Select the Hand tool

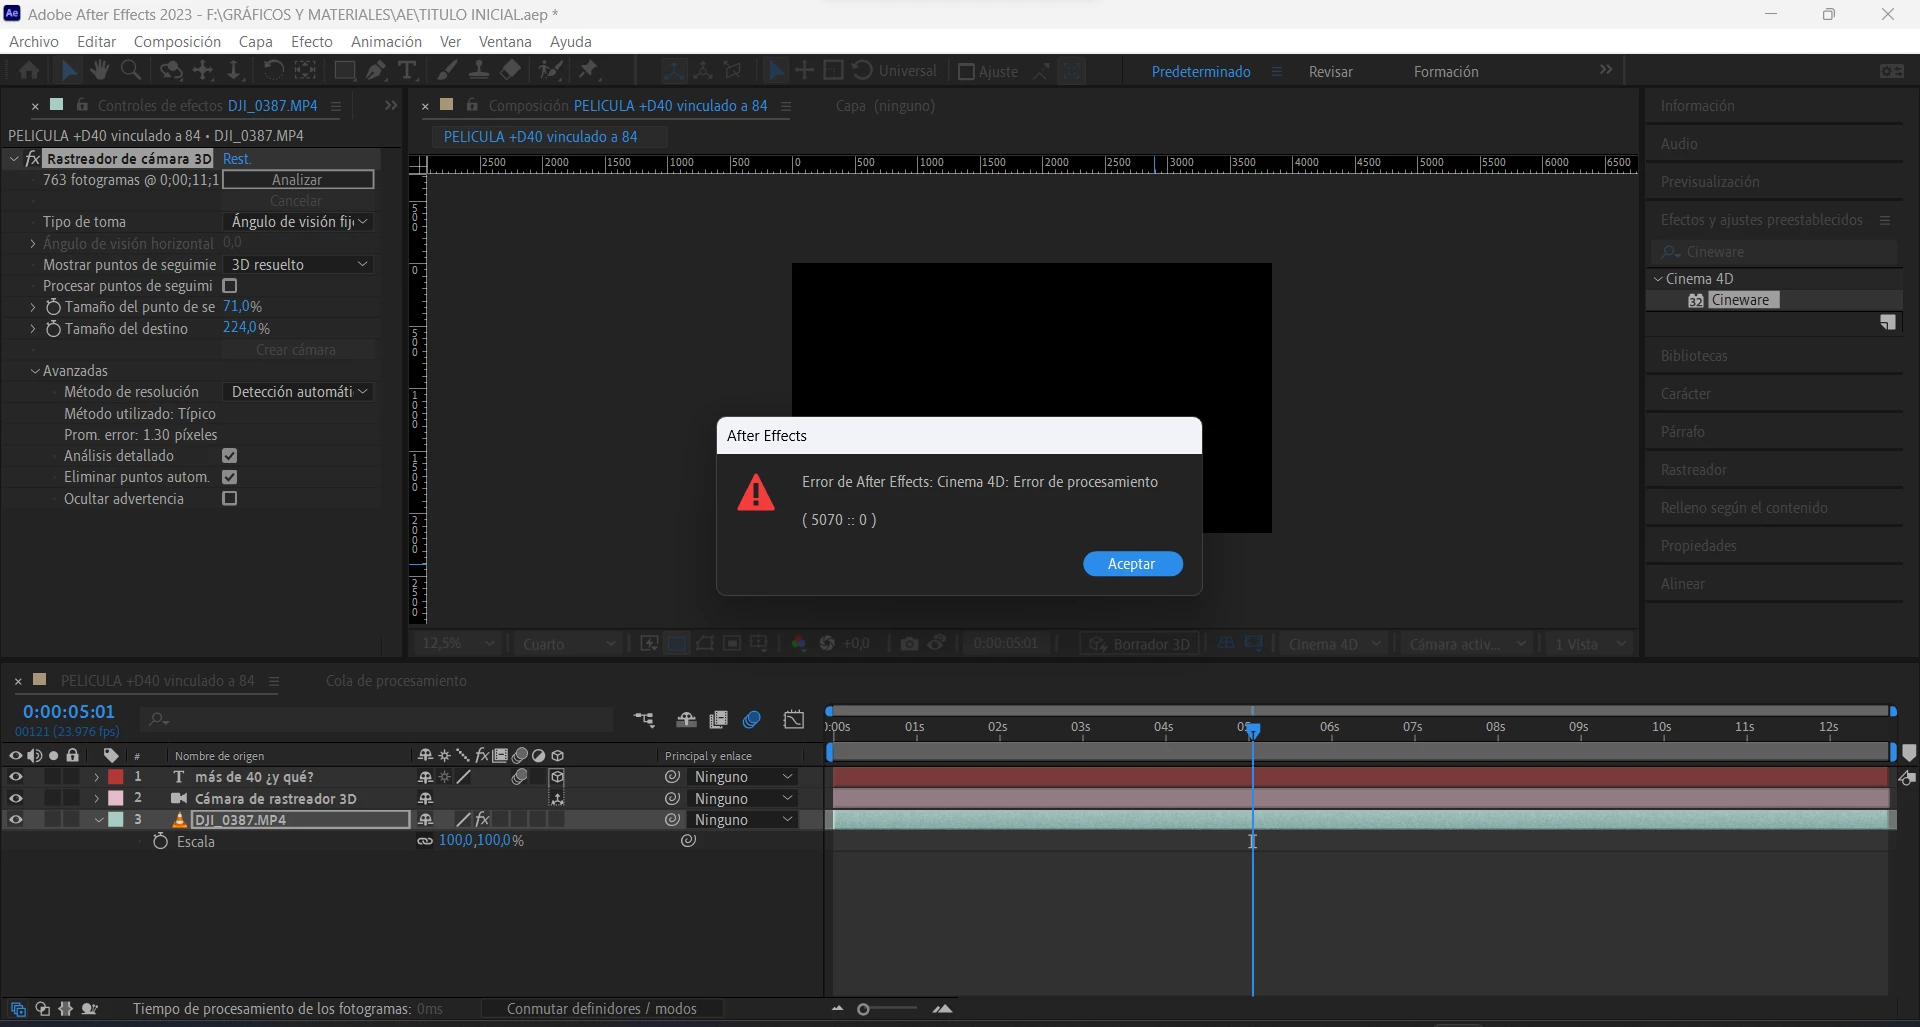[x=99, y=70]
